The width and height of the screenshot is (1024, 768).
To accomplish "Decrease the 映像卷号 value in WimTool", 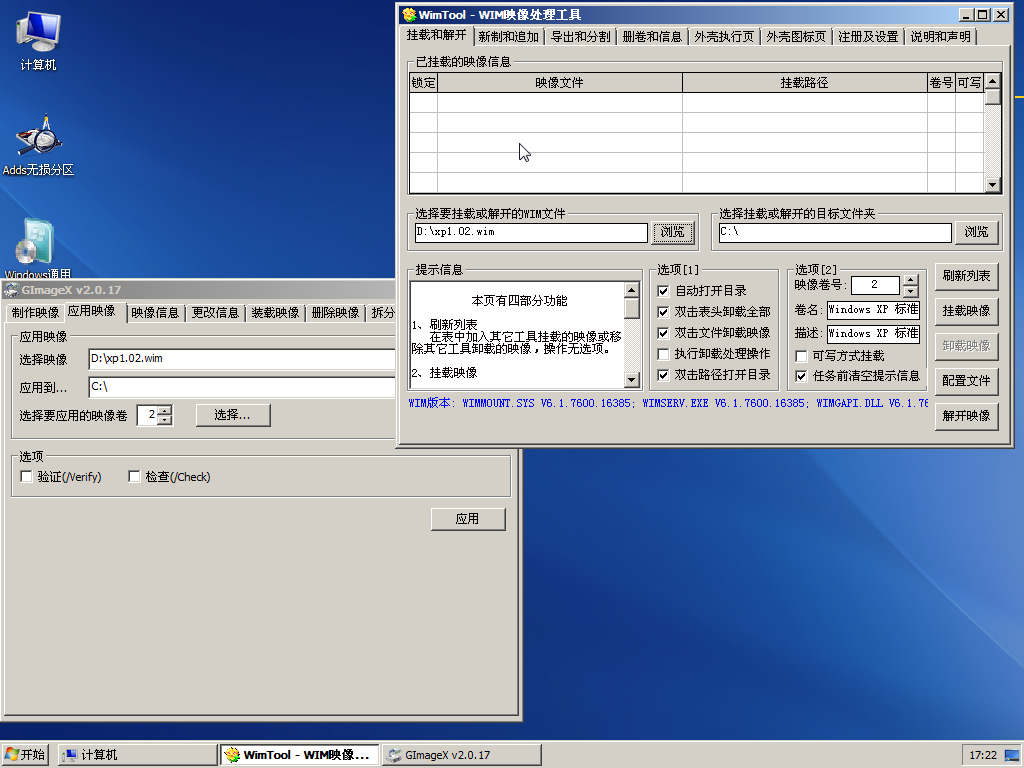I will (910, 291).
